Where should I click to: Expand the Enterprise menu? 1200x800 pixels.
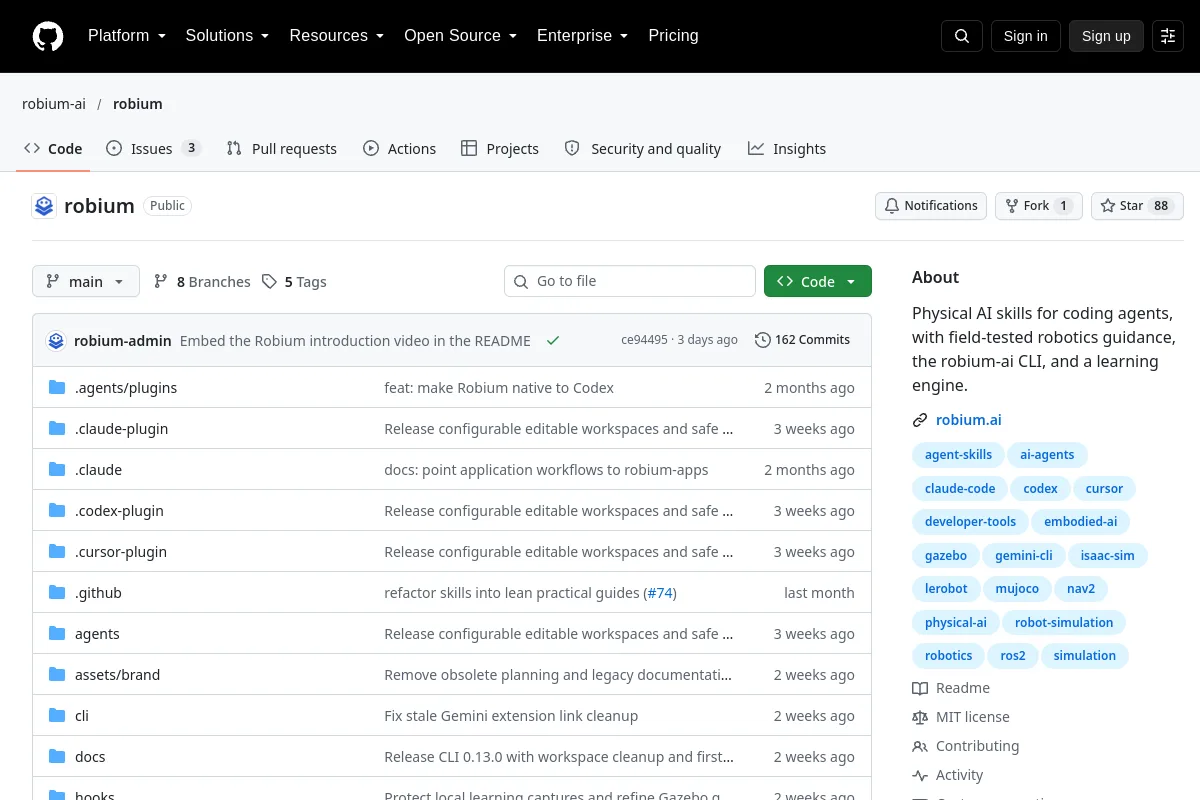[582, 36]
